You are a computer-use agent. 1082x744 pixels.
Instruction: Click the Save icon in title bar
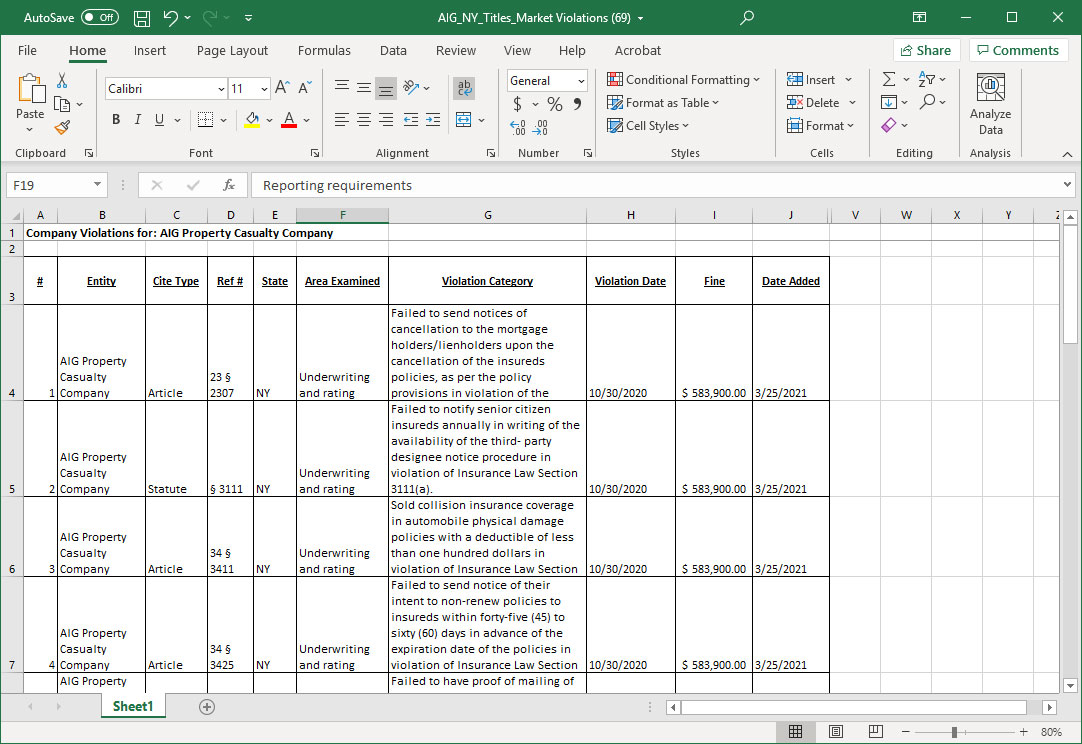point(142,18)
